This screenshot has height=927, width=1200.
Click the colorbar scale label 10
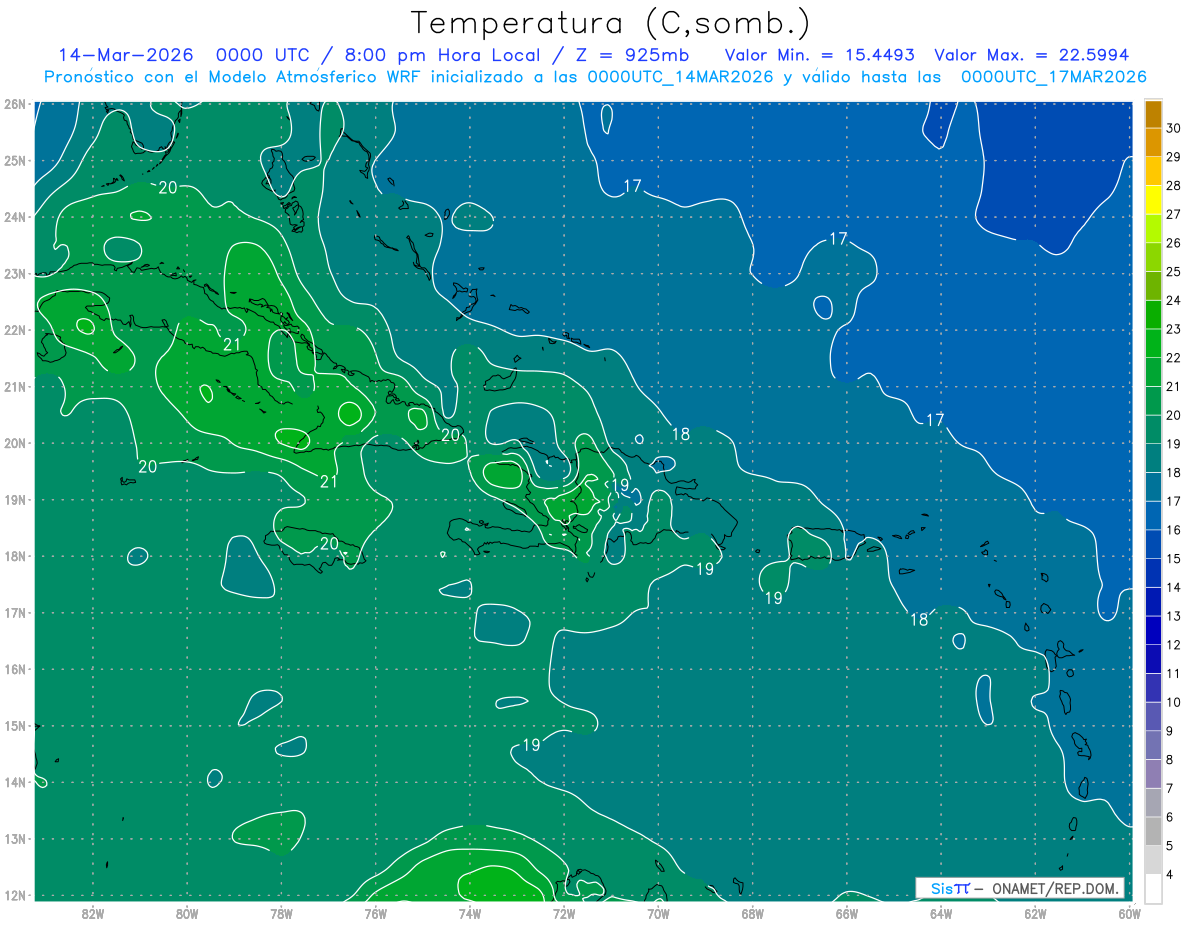(x=1173, y=702)
